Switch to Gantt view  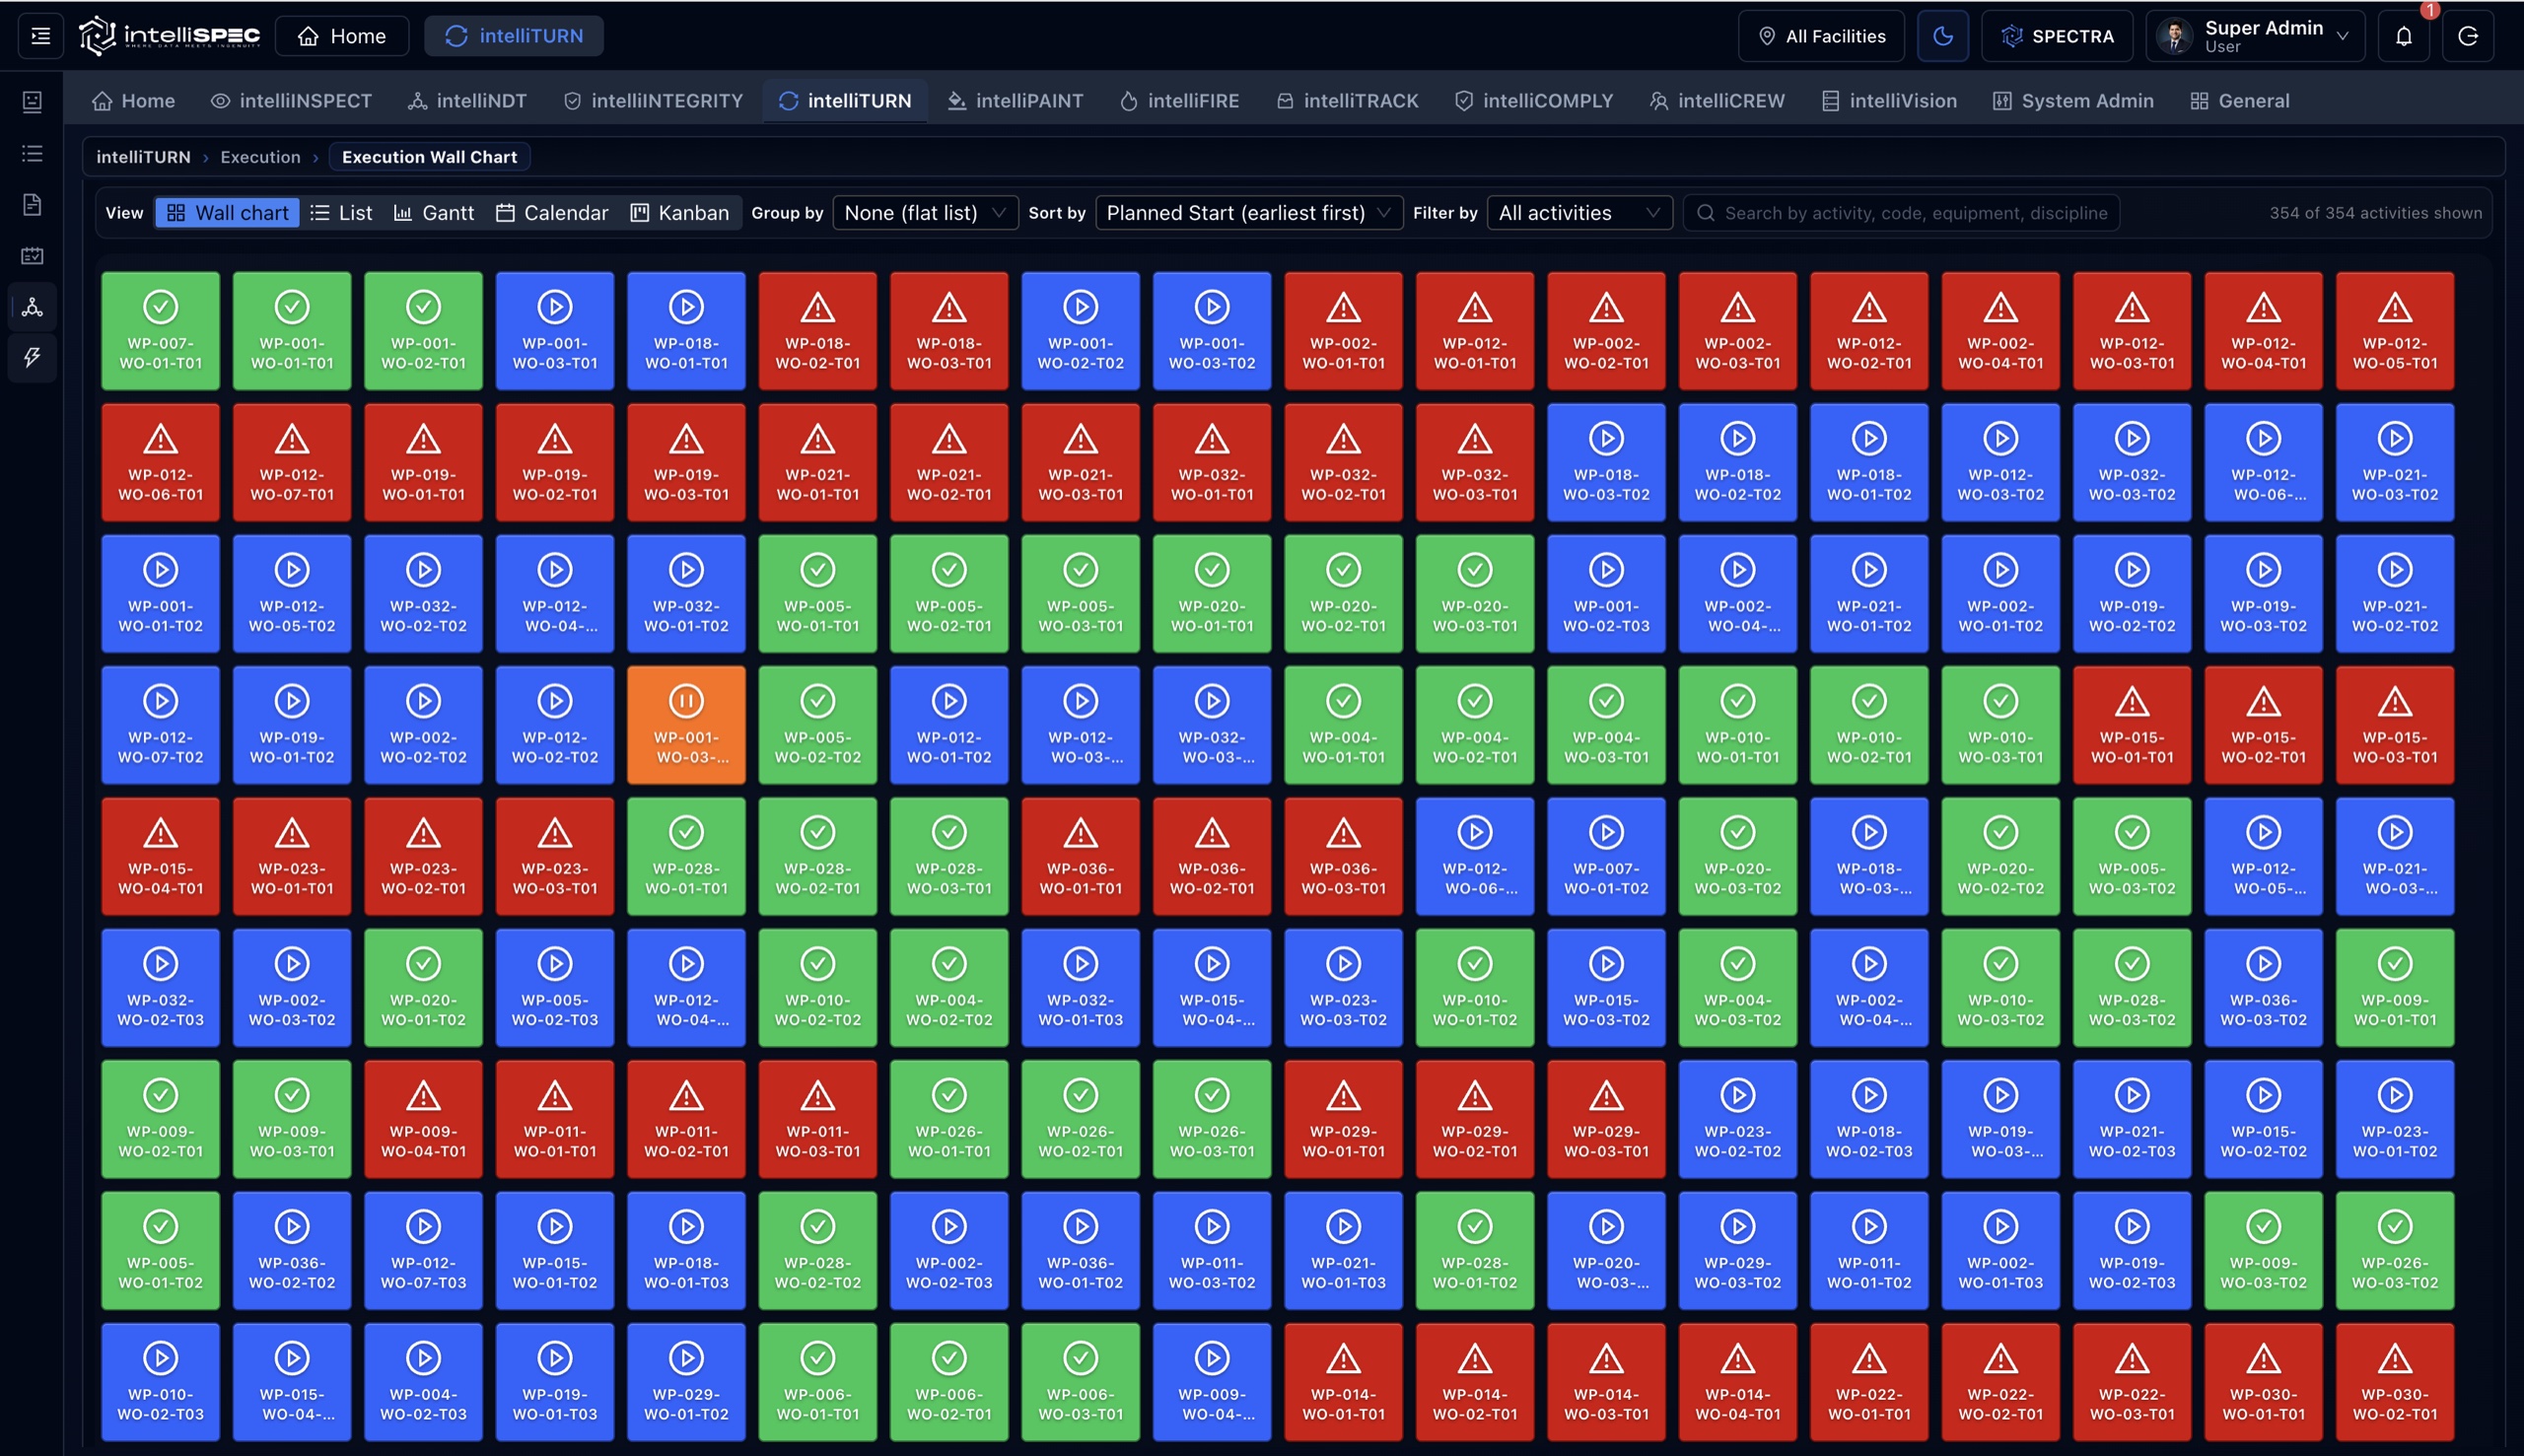click(434, 213)
